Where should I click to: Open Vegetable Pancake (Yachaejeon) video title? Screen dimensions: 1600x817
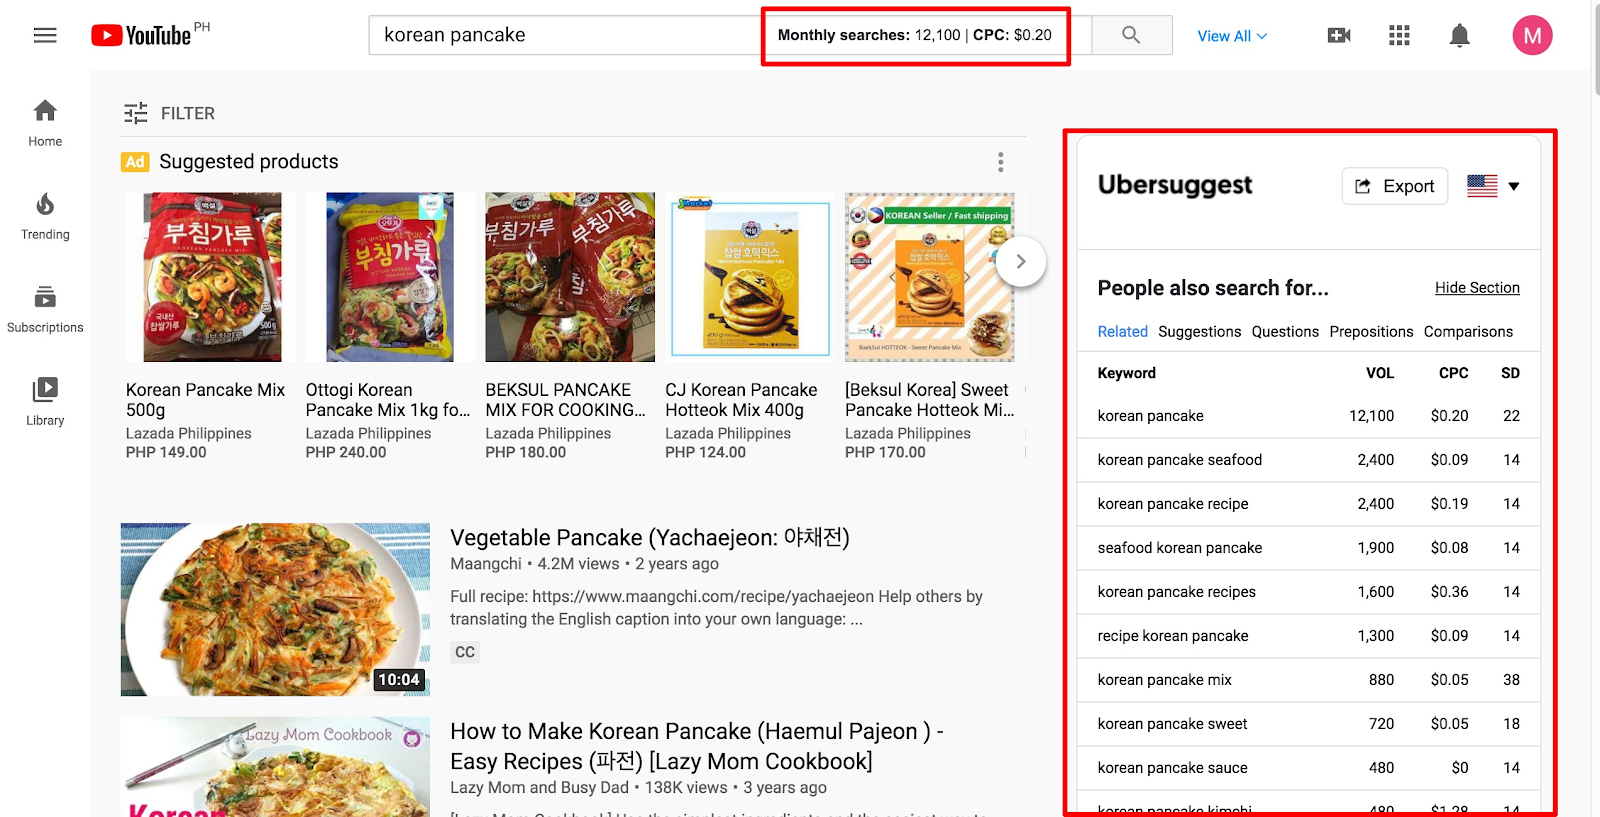pos(650,538)
